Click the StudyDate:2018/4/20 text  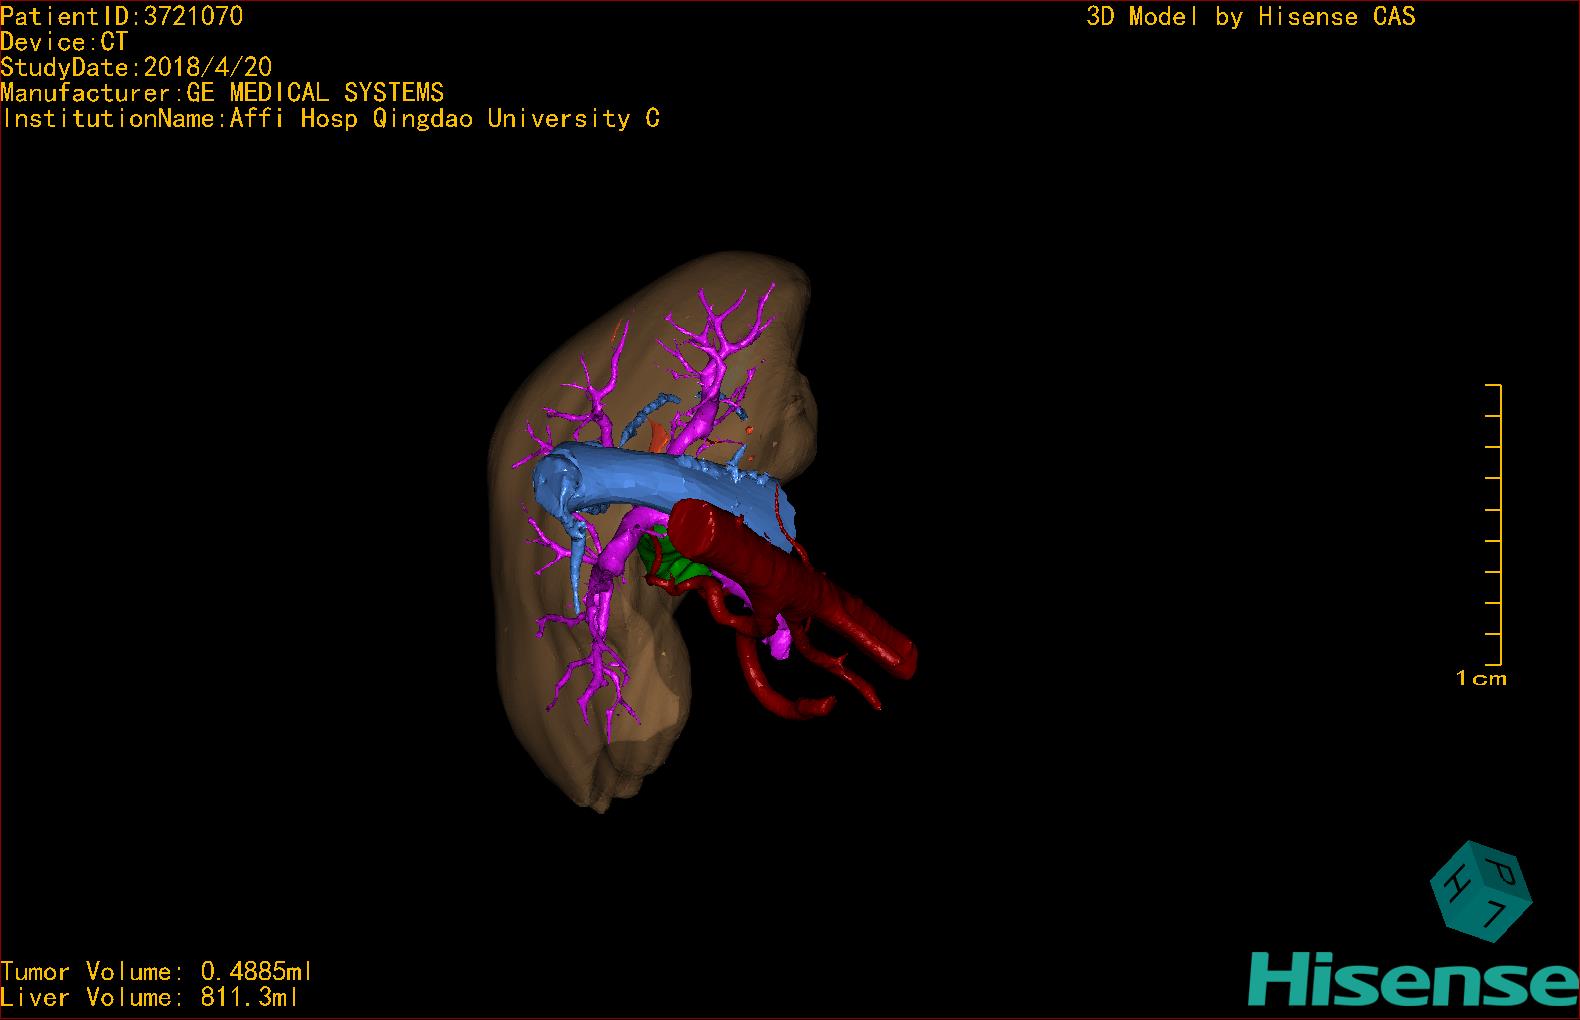[x=136, y=67]
